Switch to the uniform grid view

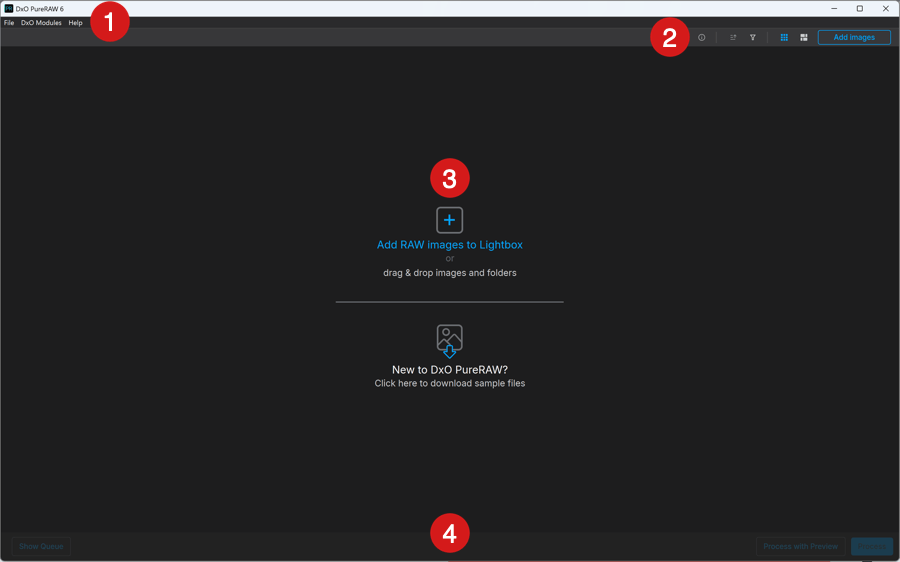pyautogui.click(x=784, y=37)
